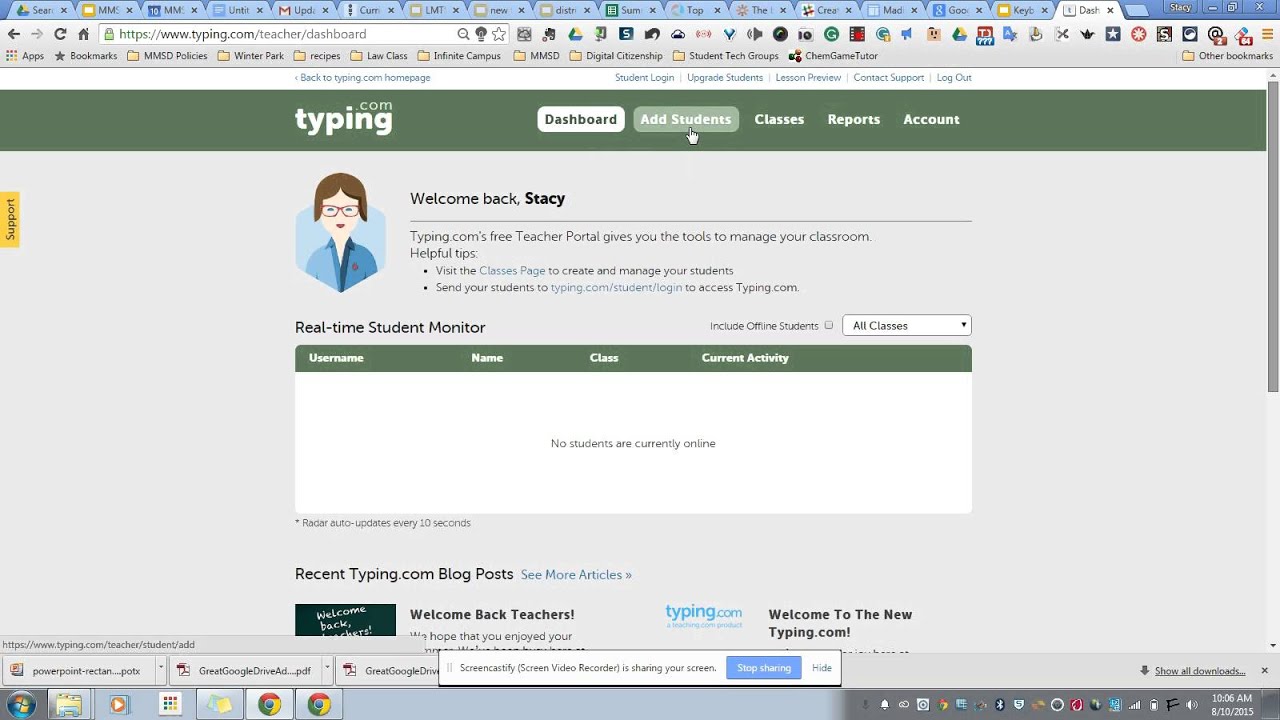The height and width of the screenshot is (720, 1280).
Task: Open the Classes Page link
Action: click(512, 270)
